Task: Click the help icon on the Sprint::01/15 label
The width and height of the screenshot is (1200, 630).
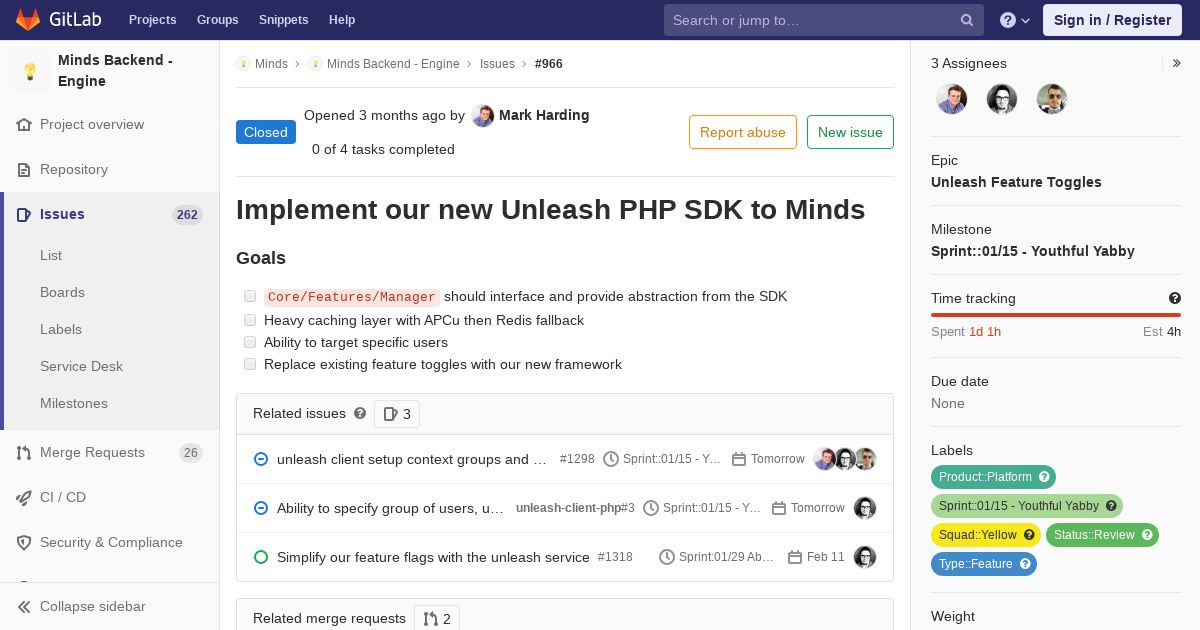Action: click(x=1111, y=506)
